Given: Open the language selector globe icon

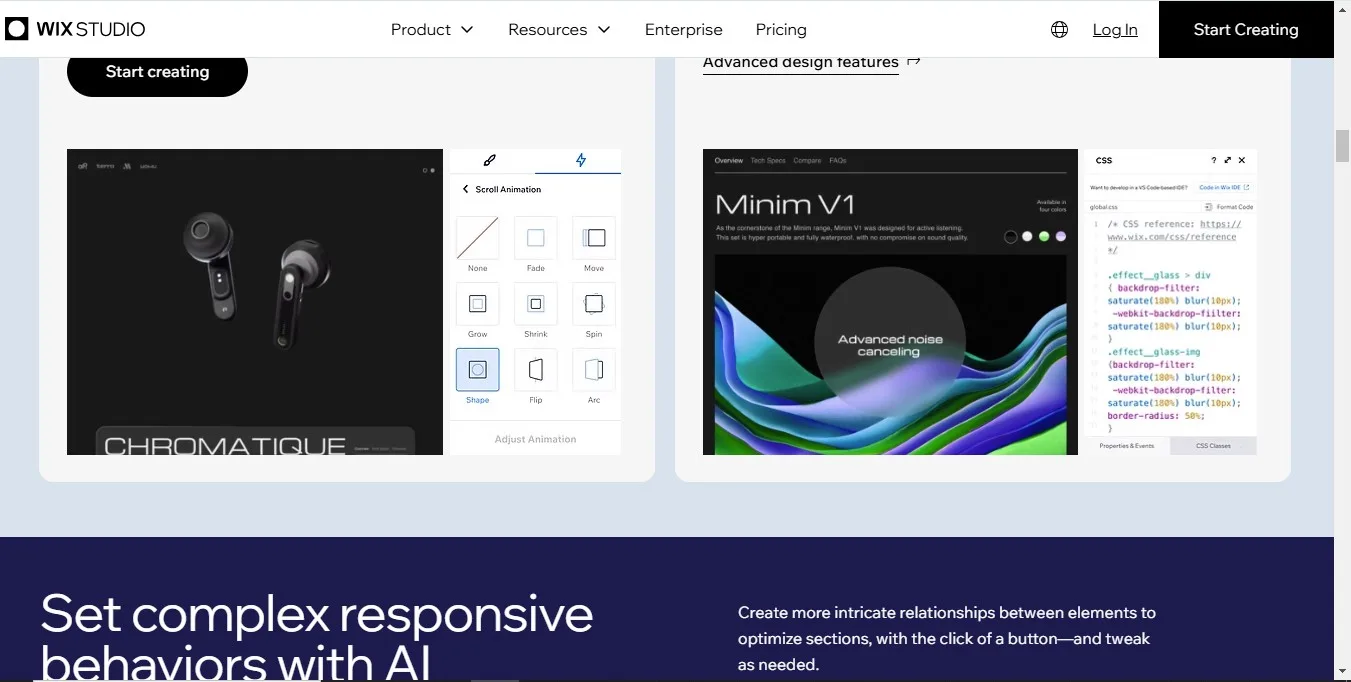Looking at the screenshot, I should coord(1059,29).
